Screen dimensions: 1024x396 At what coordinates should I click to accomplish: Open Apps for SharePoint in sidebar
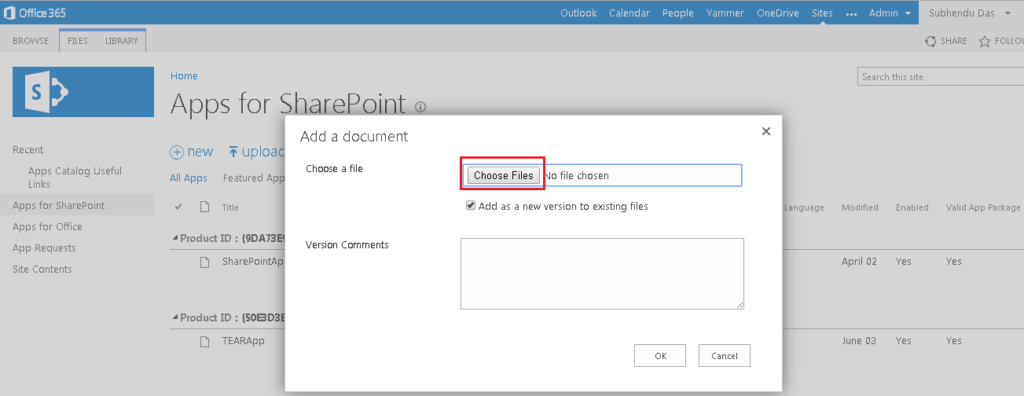tap(59, 205)
